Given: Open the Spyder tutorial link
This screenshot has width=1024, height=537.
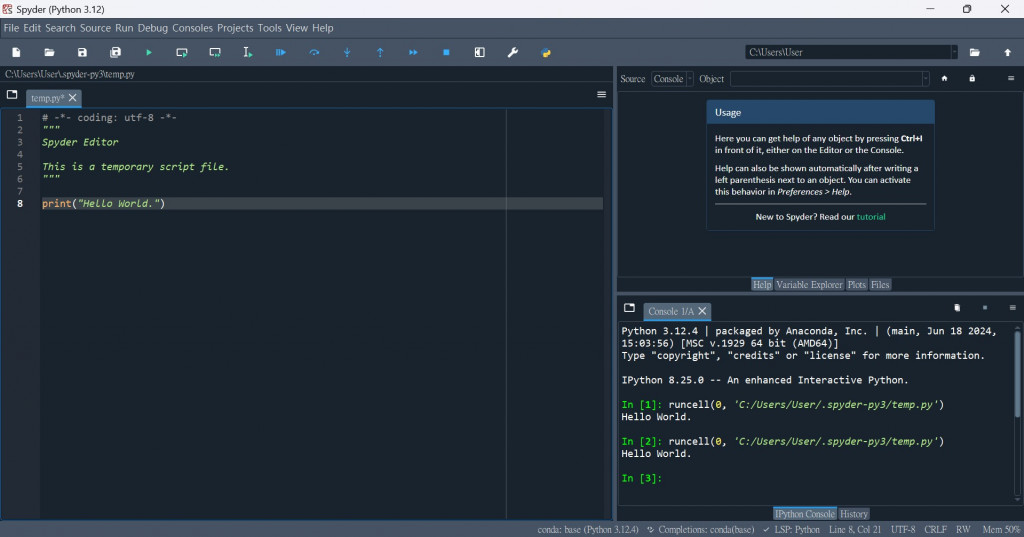Looking at the screenshot, I should (x=870, y=216).
